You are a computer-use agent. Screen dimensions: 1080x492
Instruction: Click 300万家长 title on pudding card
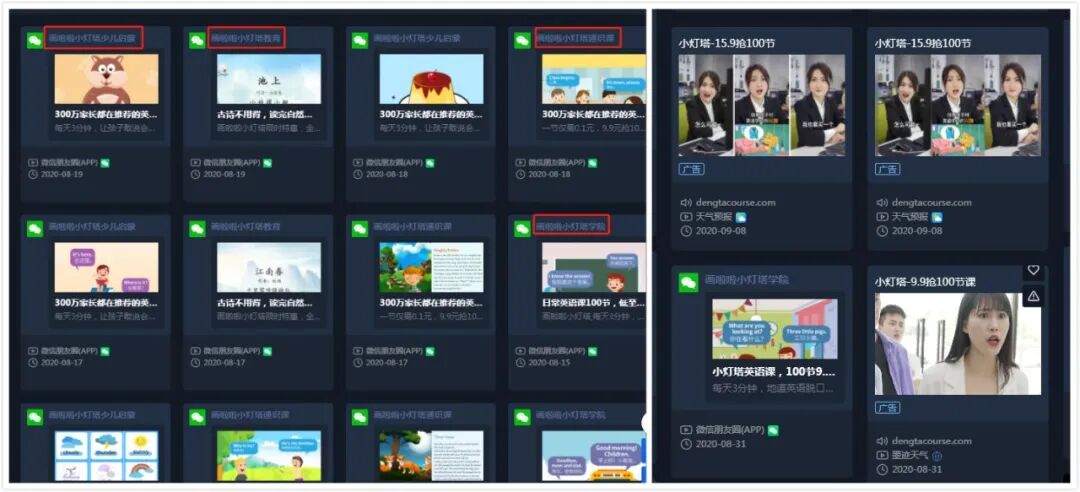432,114
